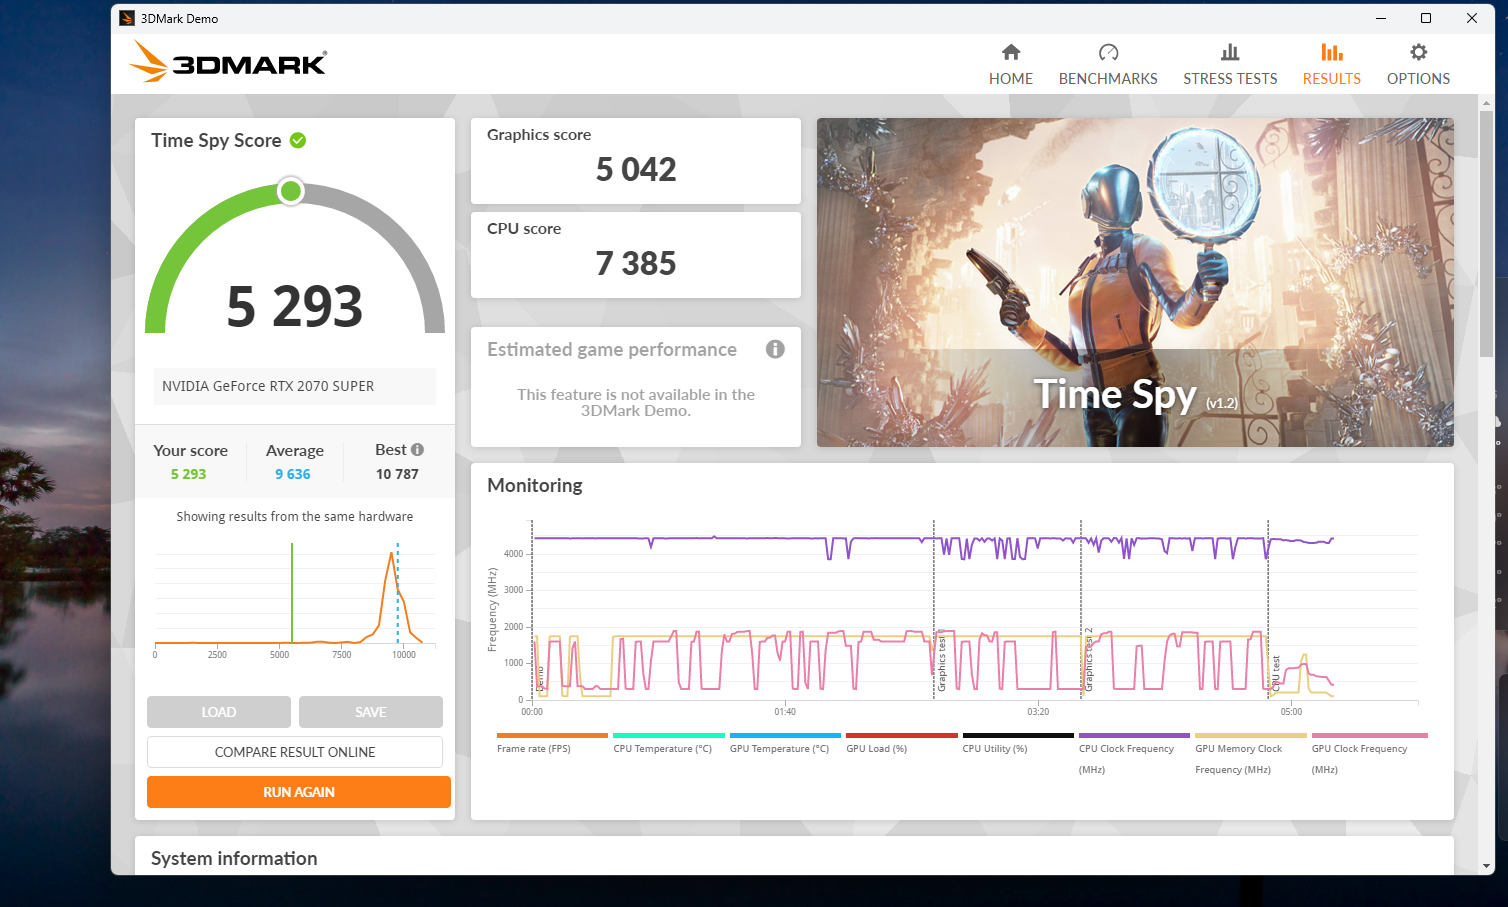This screenshot has height=907, width=1508.
Task: Click the 3DMark Demo title bar icon
Action: [127, 18]
